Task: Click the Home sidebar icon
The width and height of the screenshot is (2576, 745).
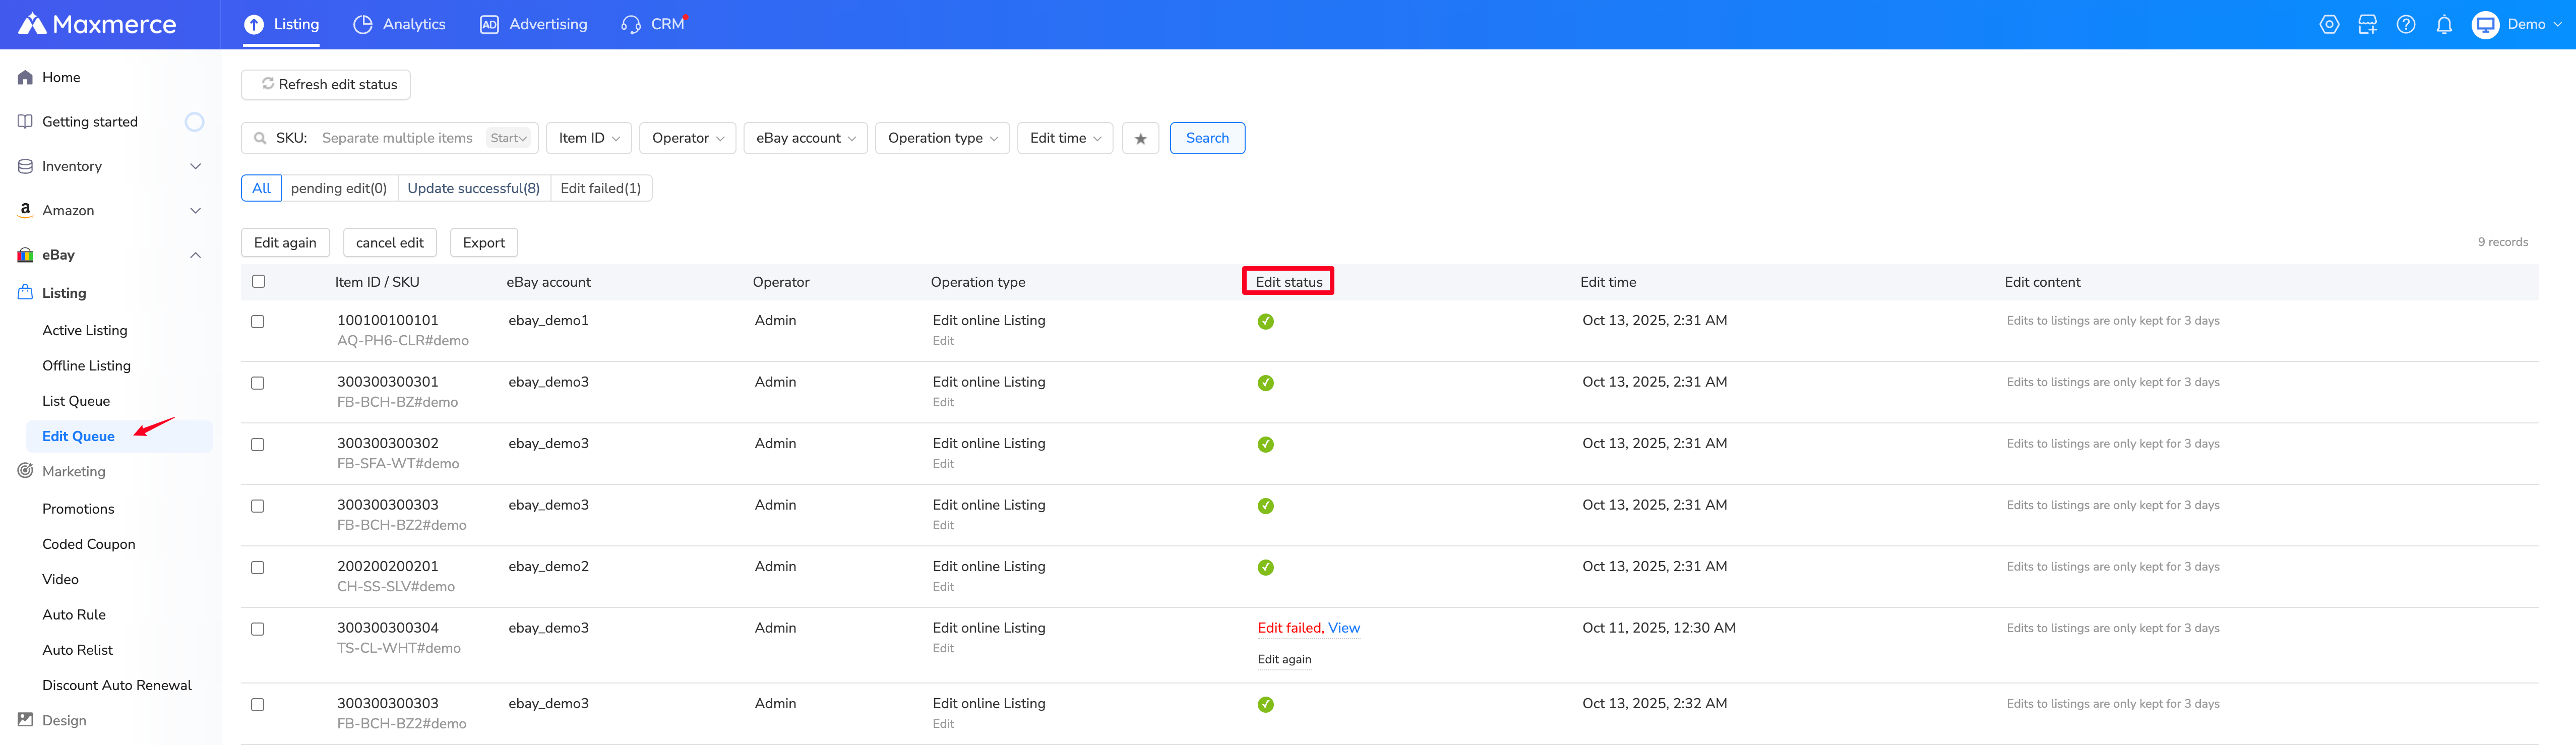Action: coord(25,77)
